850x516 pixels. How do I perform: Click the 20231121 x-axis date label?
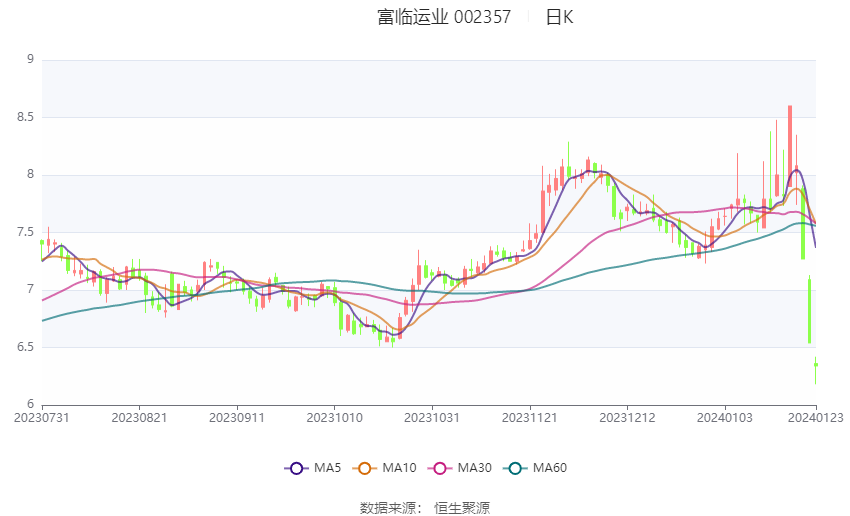530,416
